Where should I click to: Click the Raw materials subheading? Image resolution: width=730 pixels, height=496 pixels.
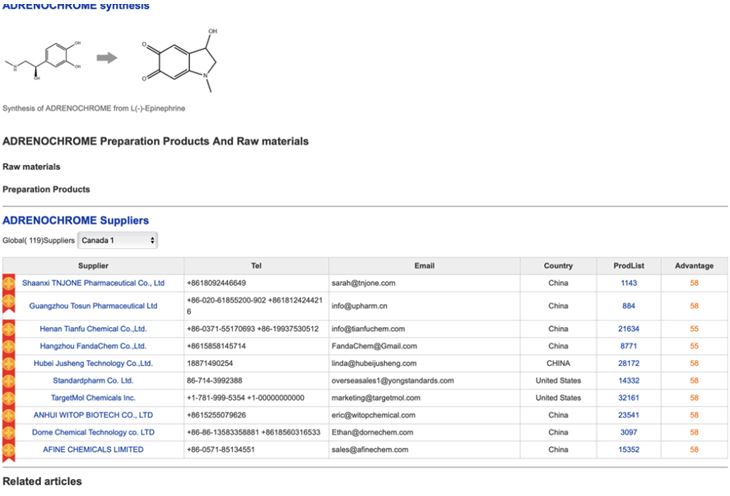pos(31,166)
